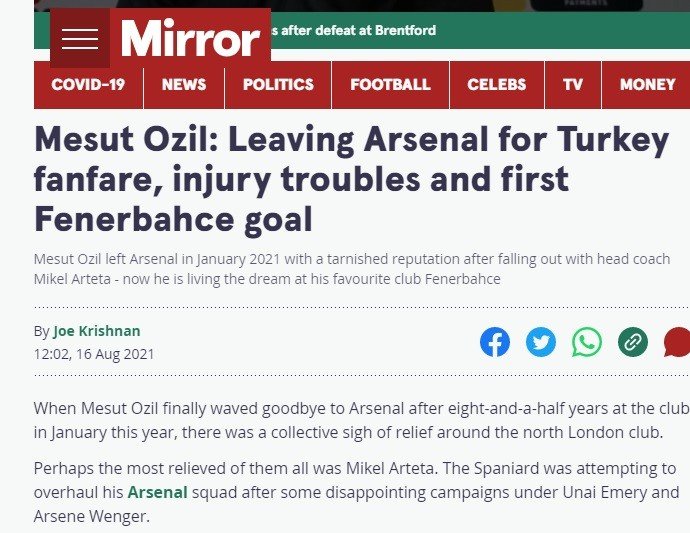Share article on Twitter

point(541,342)
